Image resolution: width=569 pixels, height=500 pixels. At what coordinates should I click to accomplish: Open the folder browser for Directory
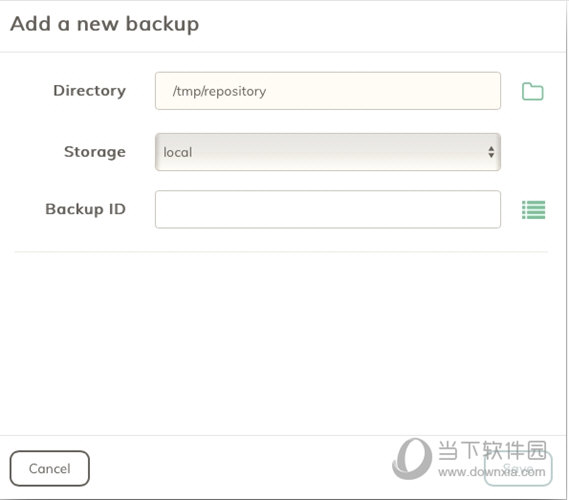tap(532, 91)
